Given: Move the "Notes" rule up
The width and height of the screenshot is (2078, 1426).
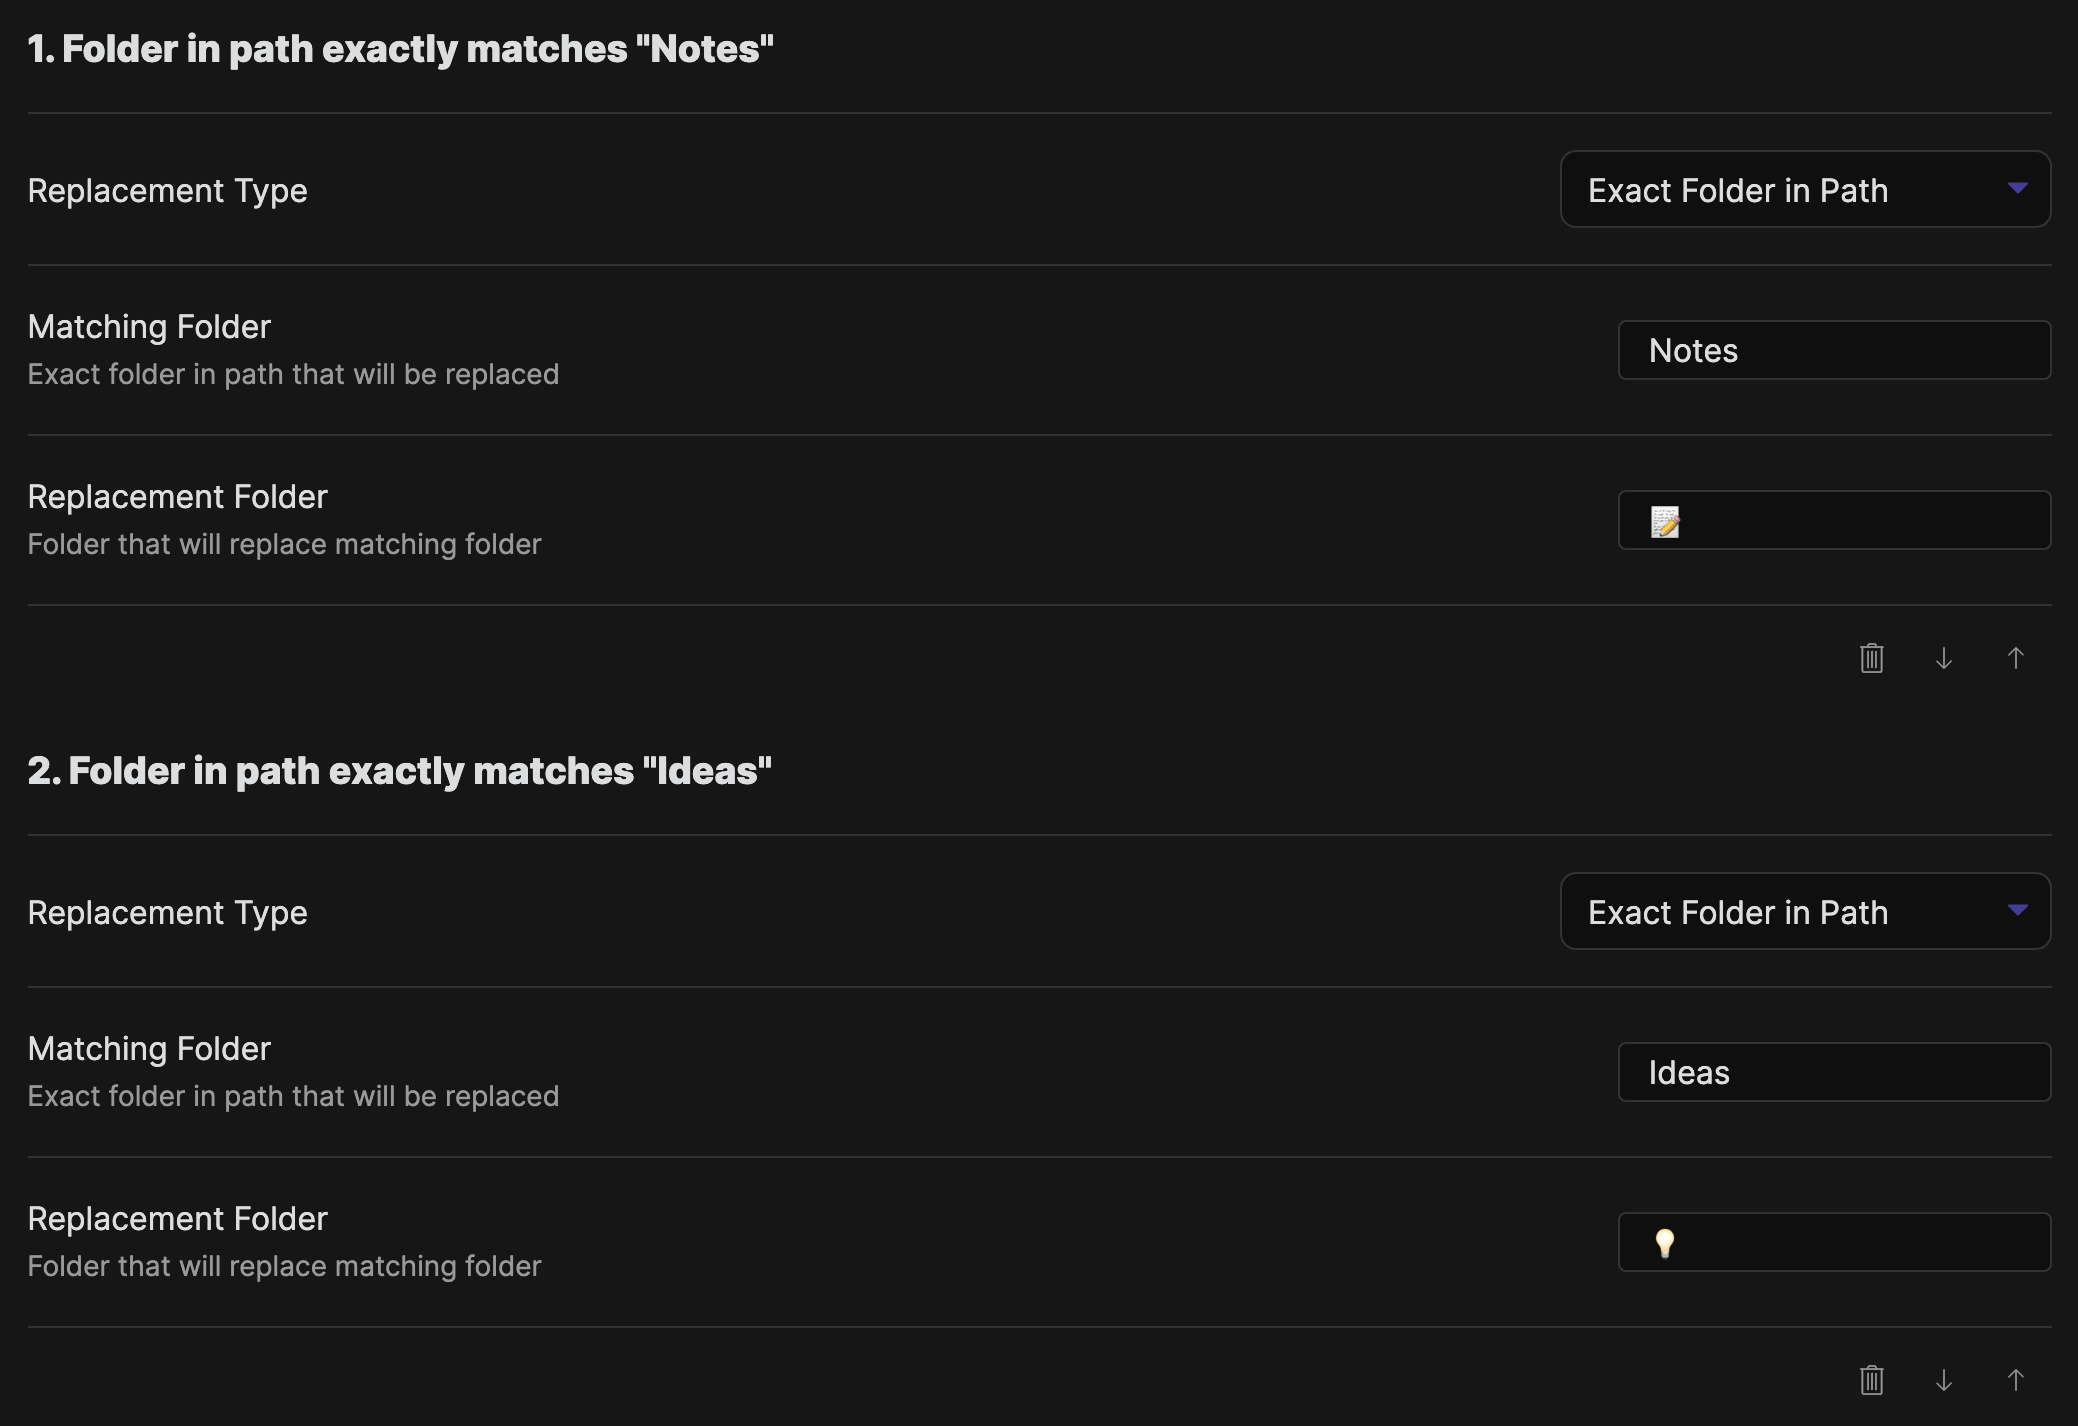Looking at the screenshot, I should tap(2015, 658).
